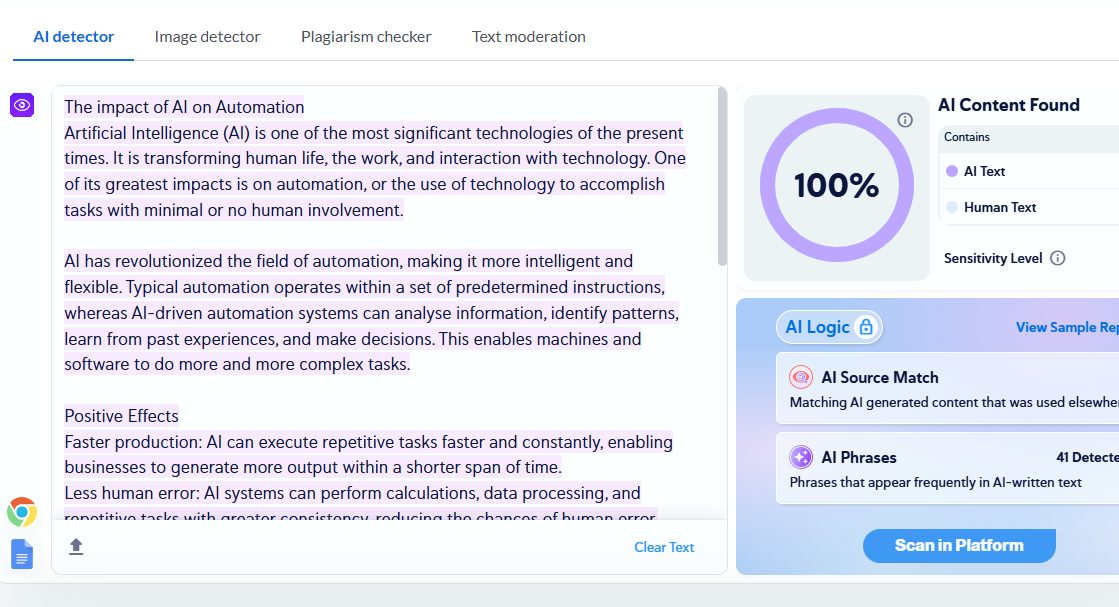Click the AI Source Match icon
1119x607 pixels.
[x=801, y=377]
